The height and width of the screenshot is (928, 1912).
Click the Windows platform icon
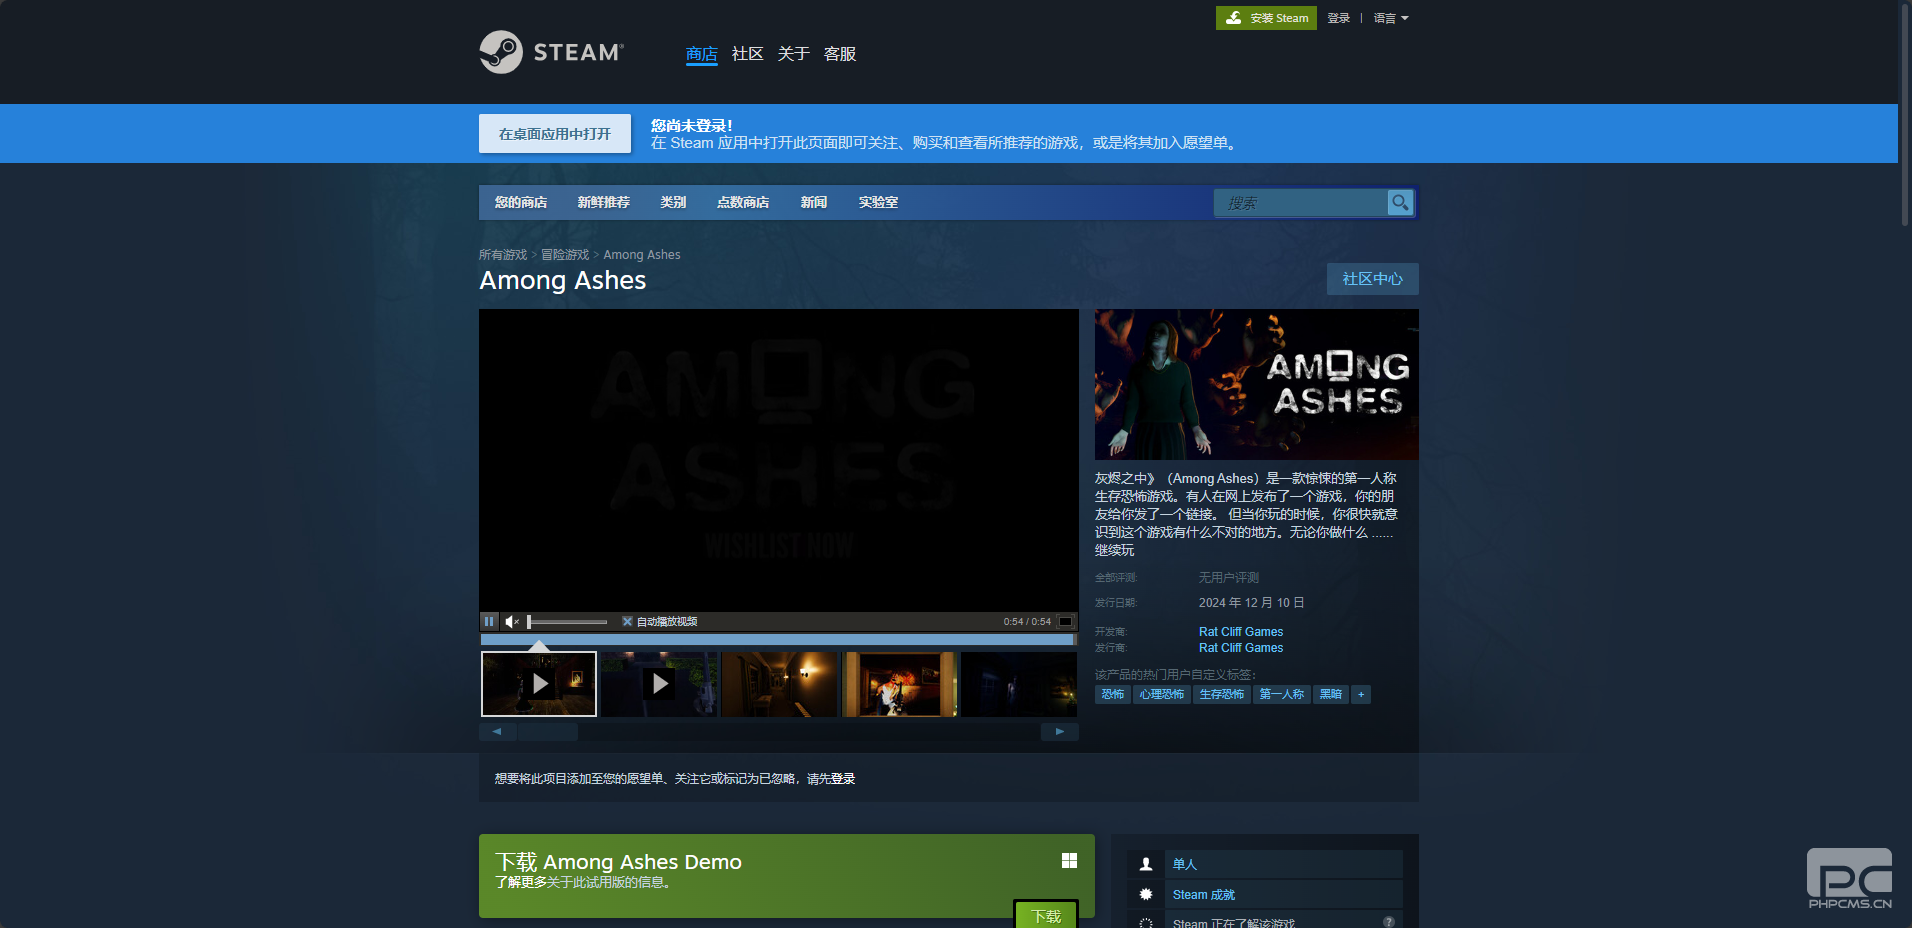click(1069, 861)
